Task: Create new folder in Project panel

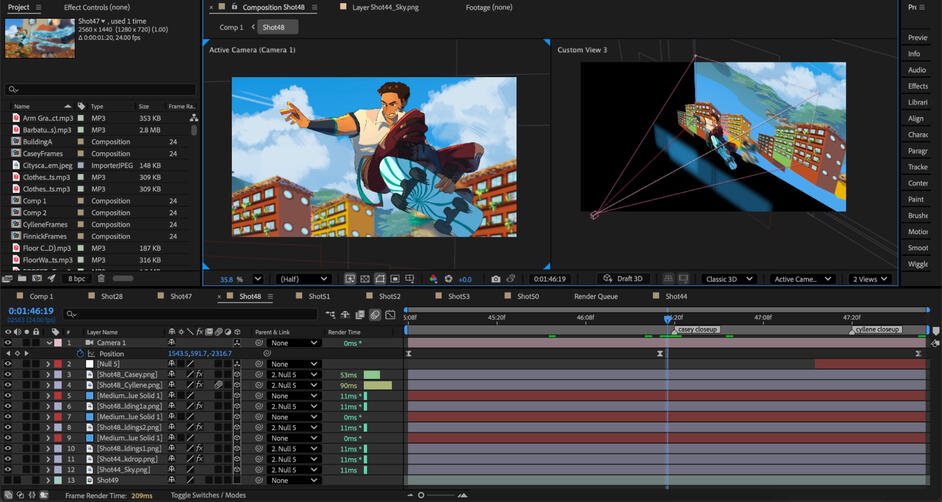Action: (x=22, y=278)
